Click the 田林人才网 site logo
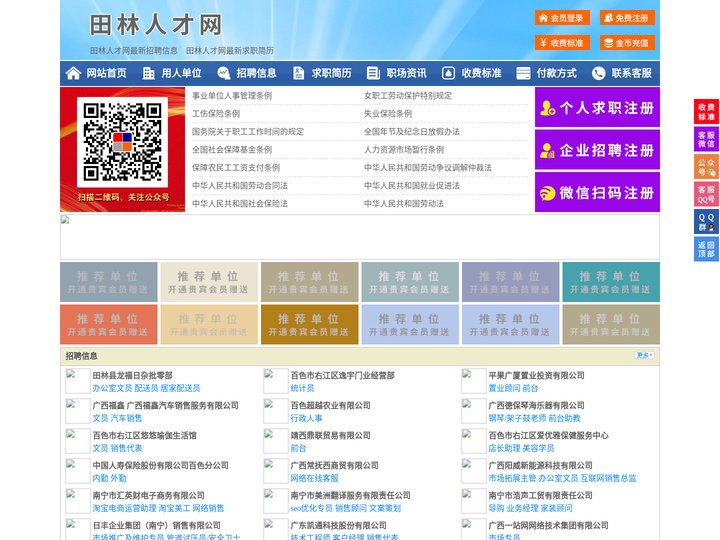This screenshot has height=540, width=720. click(156, 25)
